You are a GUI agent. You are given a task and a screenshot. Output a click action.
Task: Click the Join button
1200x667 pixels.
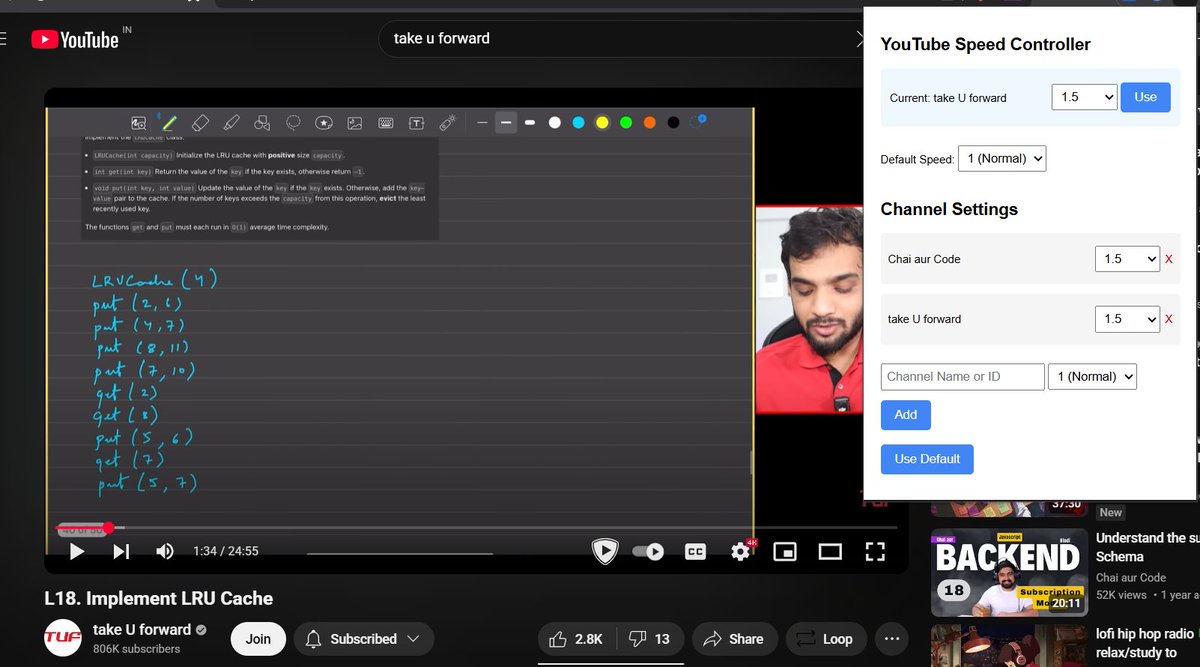[258, 639]
